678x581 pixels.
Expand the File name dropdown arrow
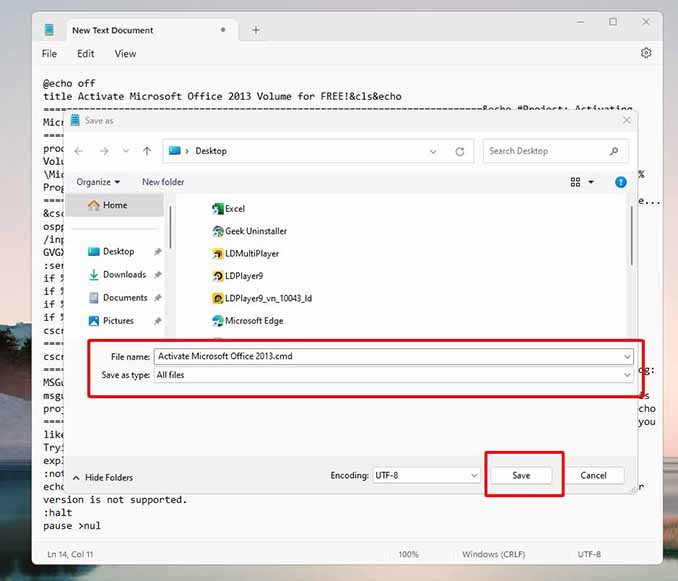pos(627,357)
